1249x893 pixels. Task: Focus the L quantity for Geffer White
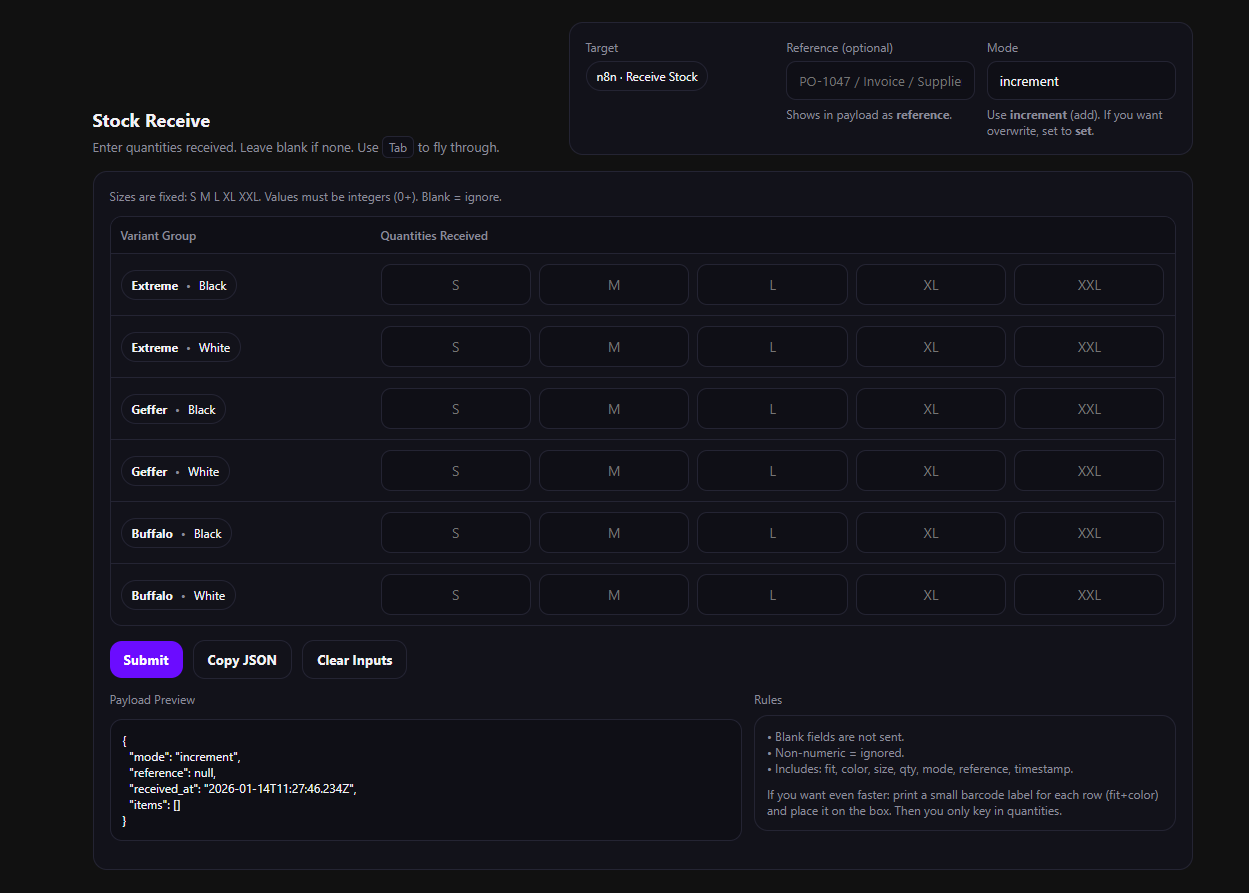click(772, 471)
